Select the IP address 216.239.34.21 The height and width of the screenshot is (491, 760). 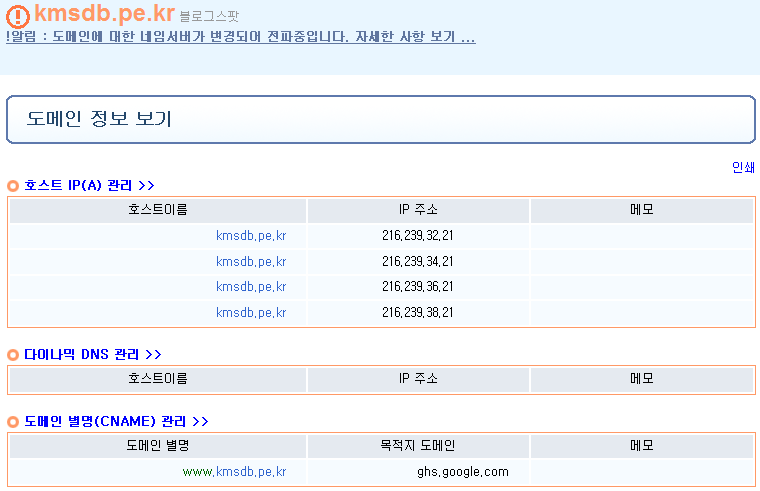coord(417,262)
